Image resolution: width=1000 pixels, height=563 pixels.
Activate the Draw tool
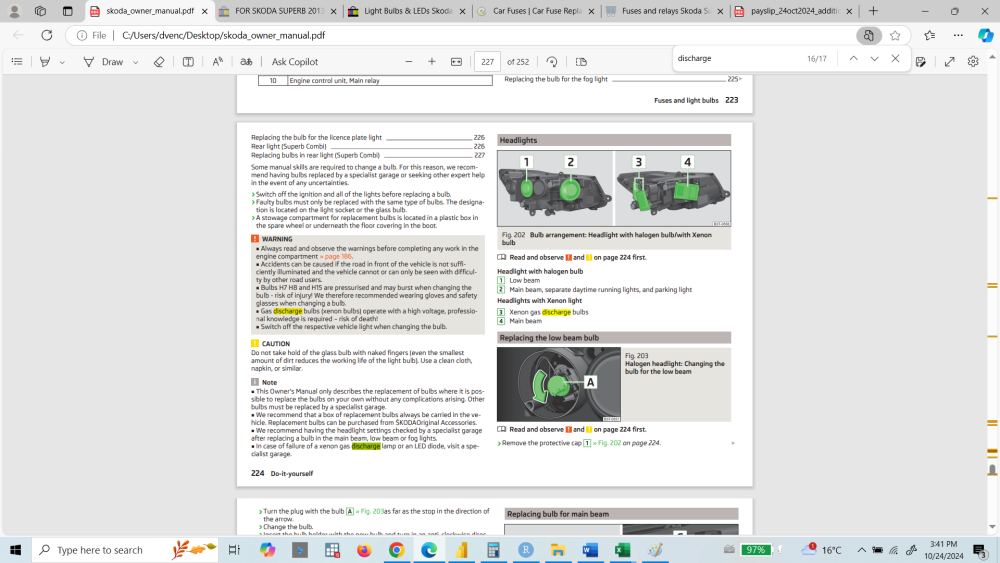103,62
